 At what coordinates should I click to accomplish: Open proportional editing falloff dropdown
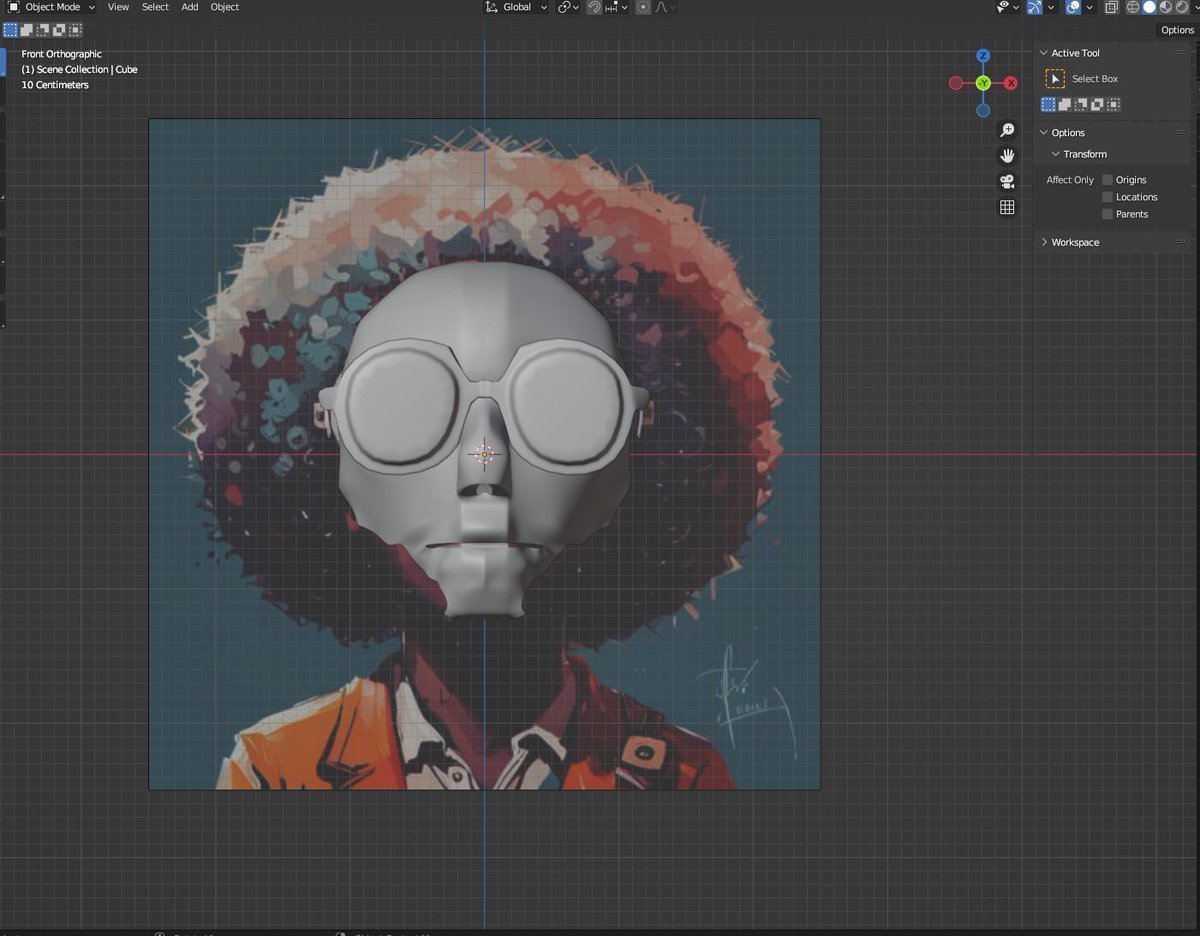[665, 7]
